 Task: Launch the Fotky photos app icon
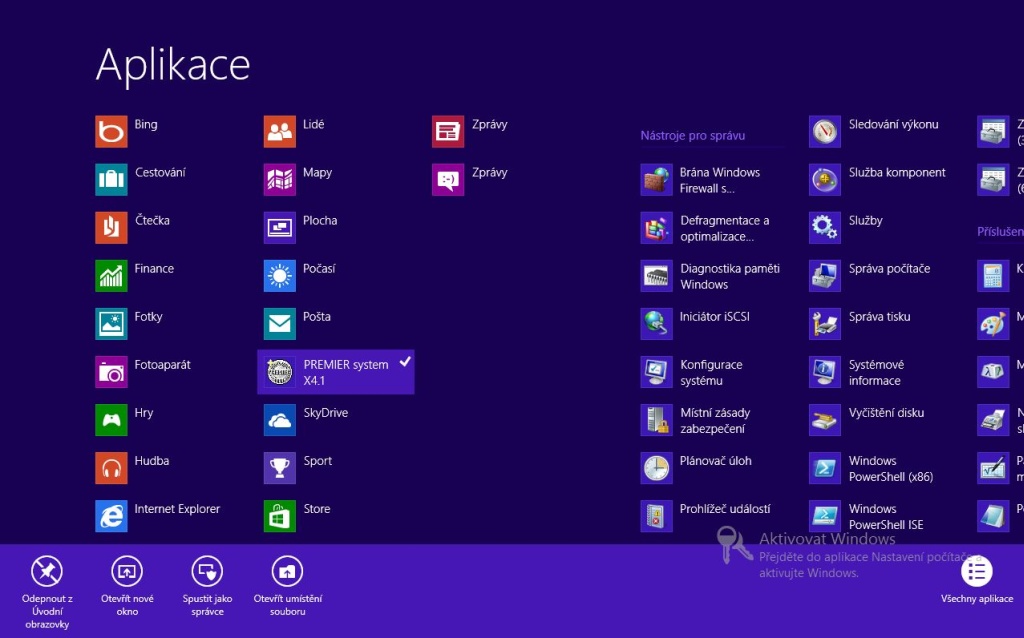point(111,323)
